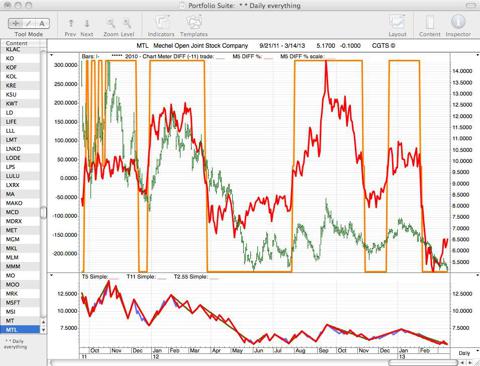Select MET in the symbol list
480x366 pixels.
point(21,230)
